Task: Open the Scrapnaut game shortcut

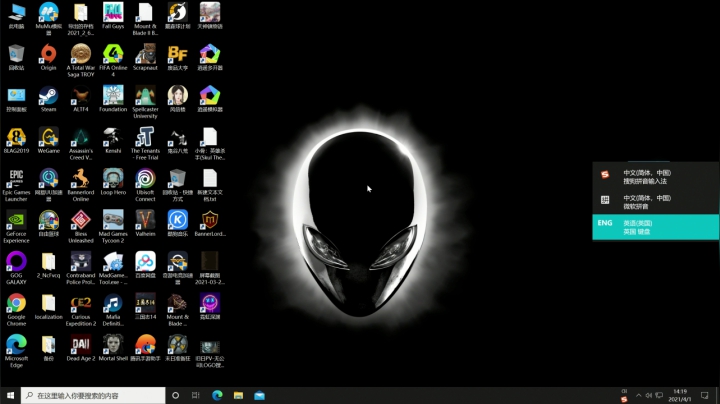Action: [x=145, y=57]
